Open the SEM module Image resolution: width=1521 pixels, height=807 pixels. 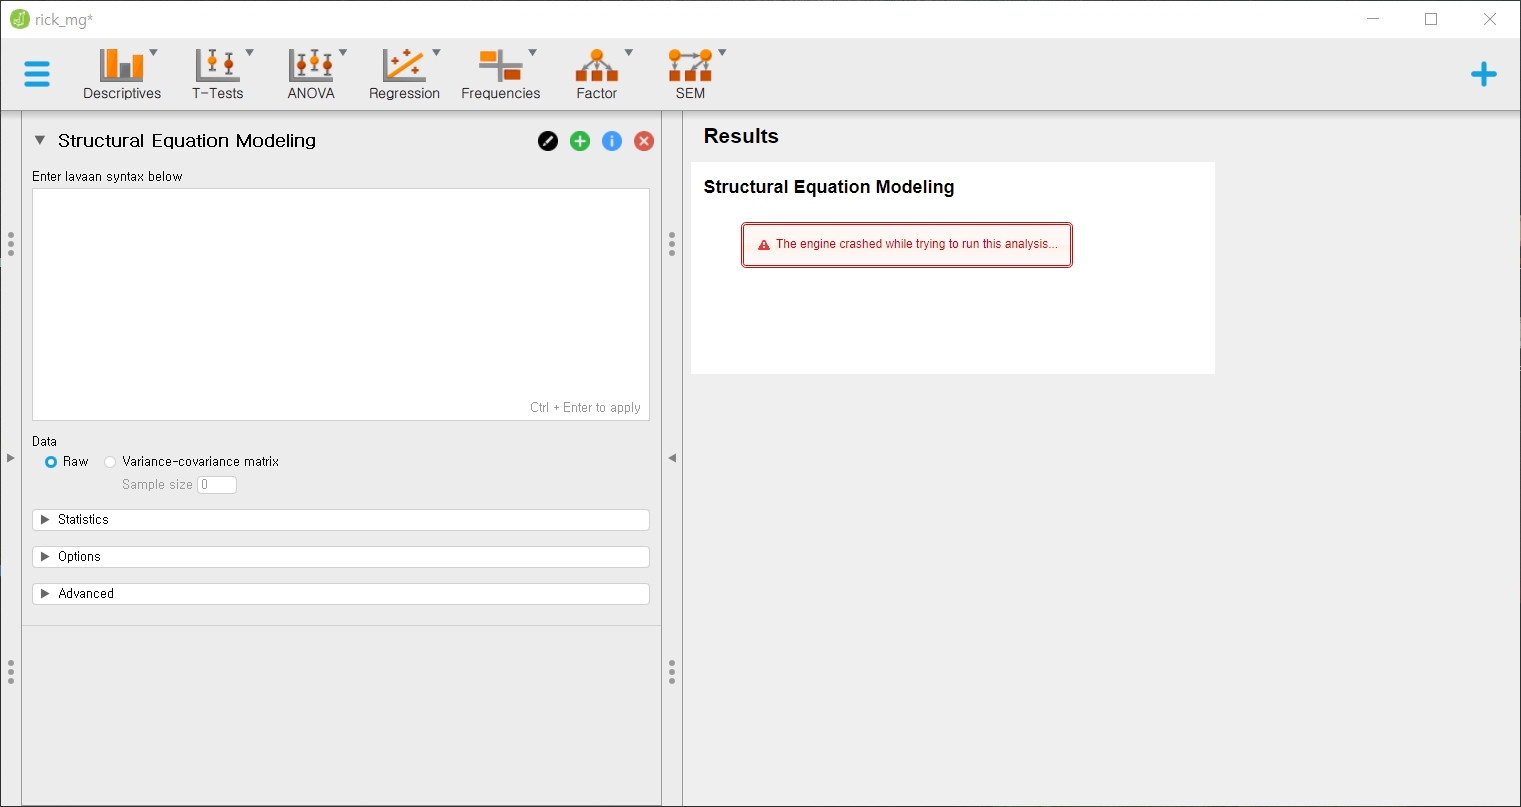[x=689, y=73]
